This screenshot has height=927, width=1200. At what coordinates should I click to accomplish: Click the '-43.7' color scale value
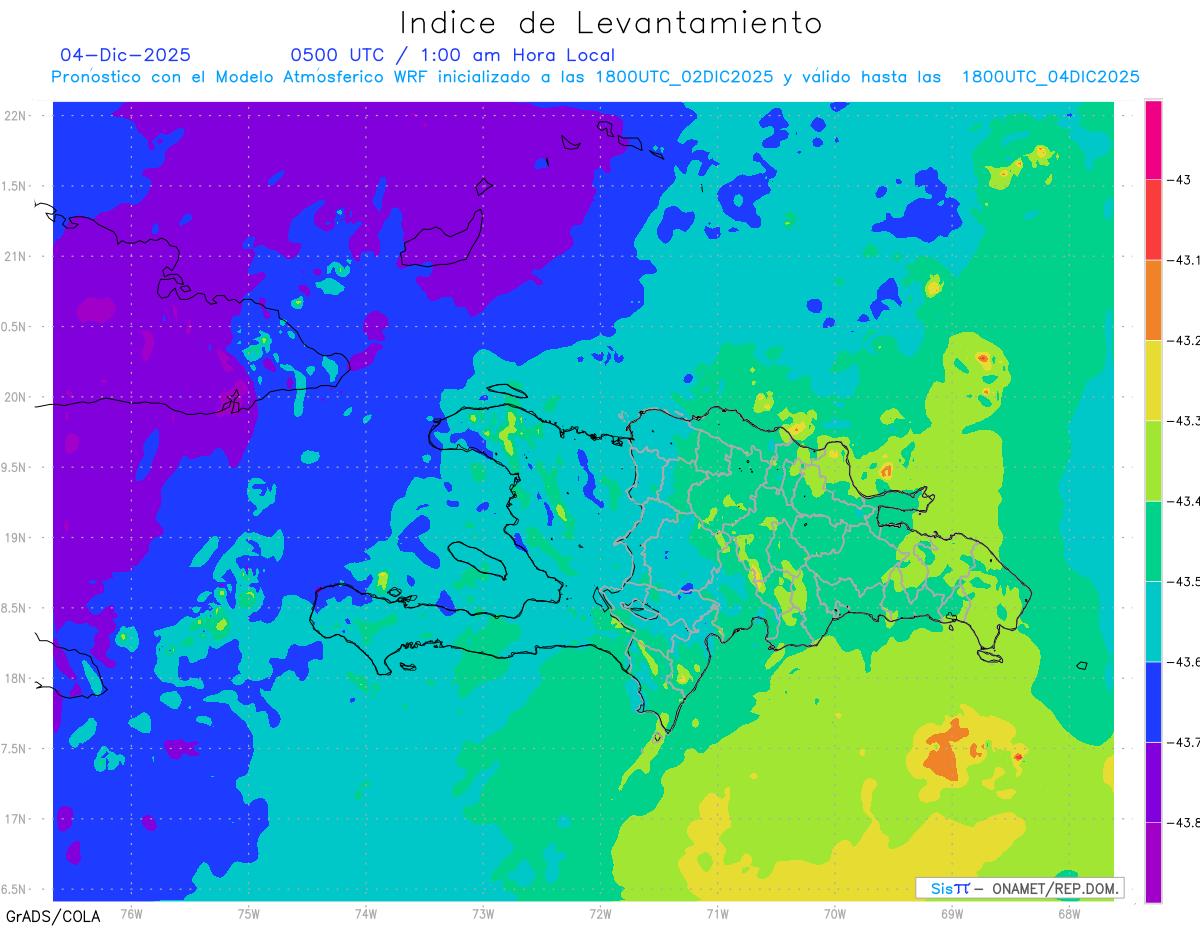(1185, 742)
